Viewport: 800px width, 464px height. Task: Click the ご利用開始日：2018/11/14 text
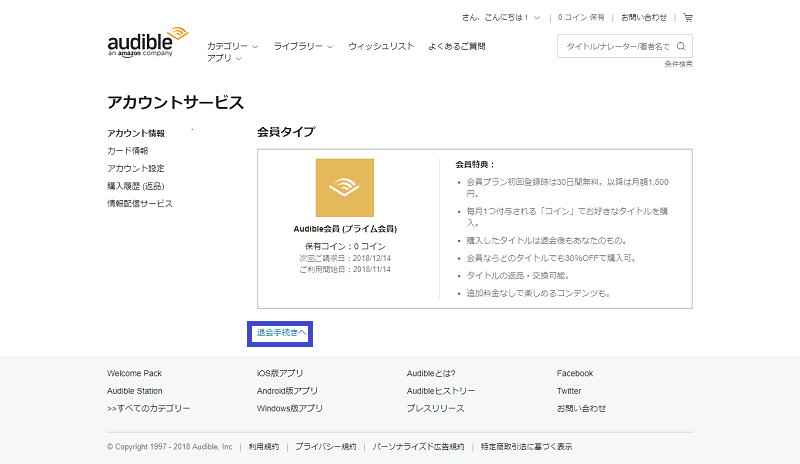point(345,270)
